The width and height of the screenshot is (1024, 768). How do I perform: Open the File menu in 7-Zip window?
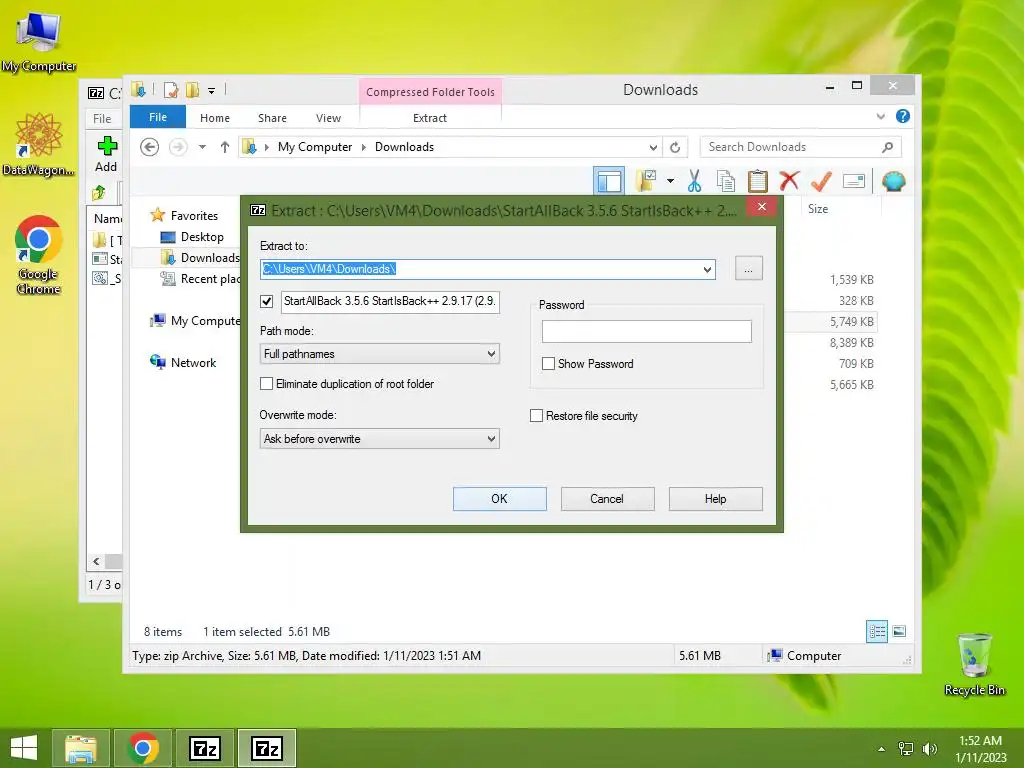point(102,119)
